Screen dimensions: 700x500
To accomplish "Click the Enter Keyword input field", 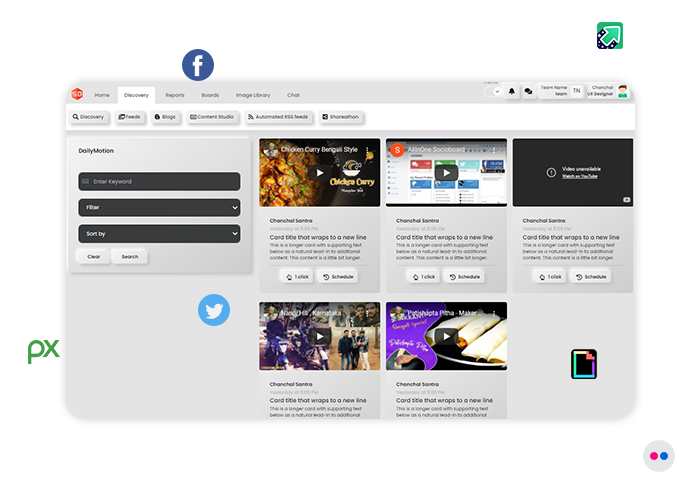I will point(159,181).
